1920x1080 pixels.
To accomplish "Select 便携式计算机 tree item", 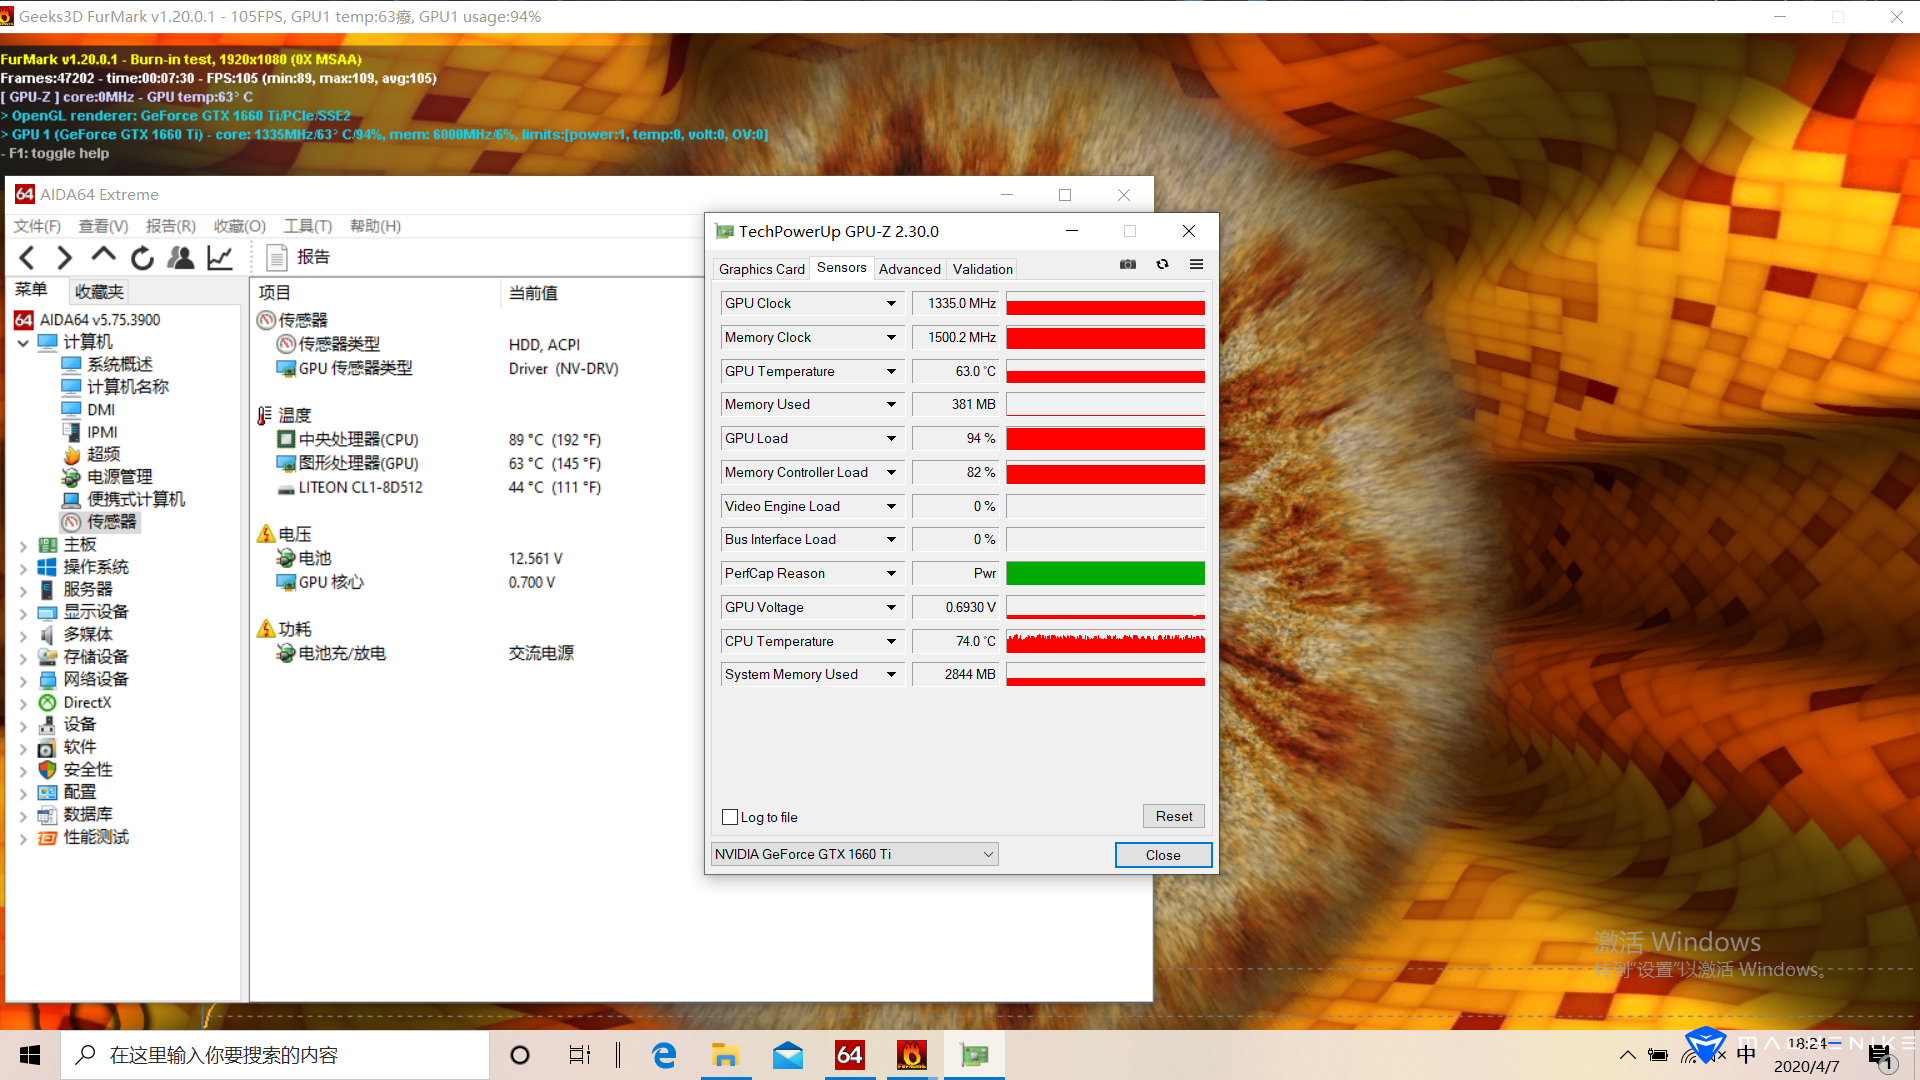I will tap(123, 499).
